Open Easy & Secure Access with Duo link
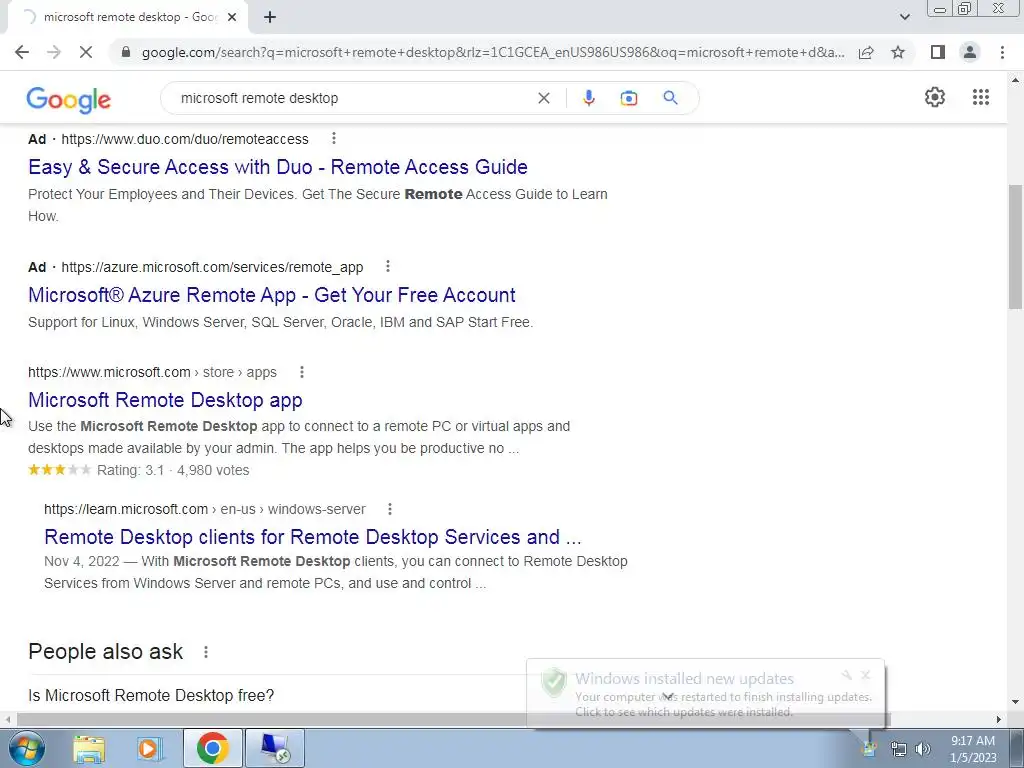 pyautogui.click(x=278, y=167)
